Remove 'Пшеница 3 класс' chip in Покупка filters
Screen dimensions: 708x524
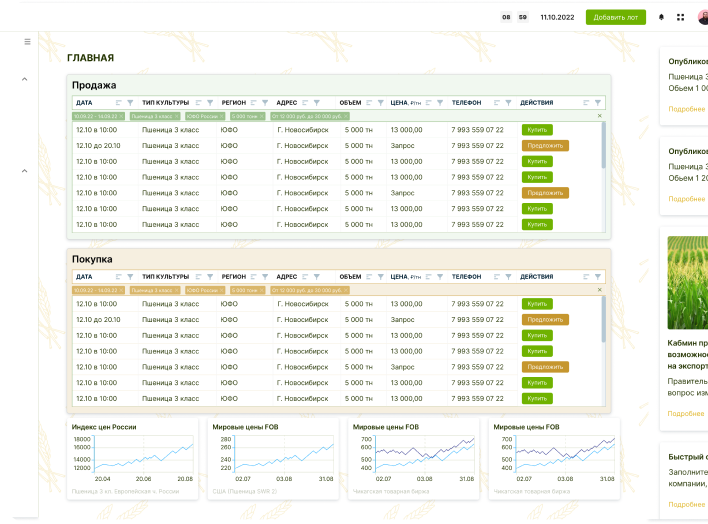click(x=176, y=290)
